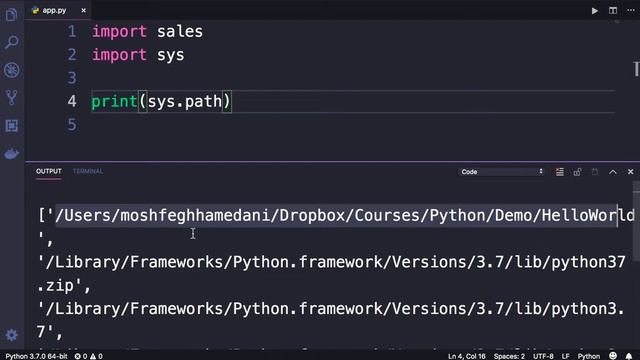Run code with the play button
The height and width of the screenshot is (360, 640).
(x=595, y=11)
